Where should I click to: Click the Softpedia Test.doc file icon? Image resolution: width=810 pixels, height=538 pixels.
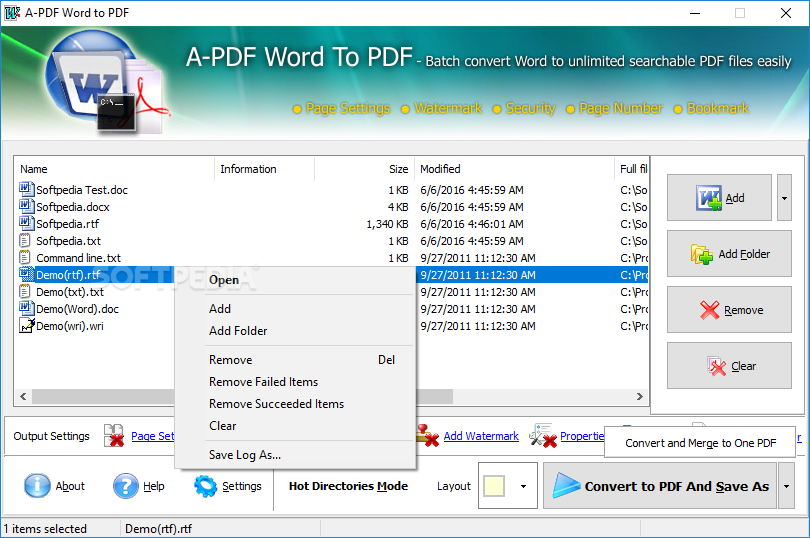[x=27, y=189]
